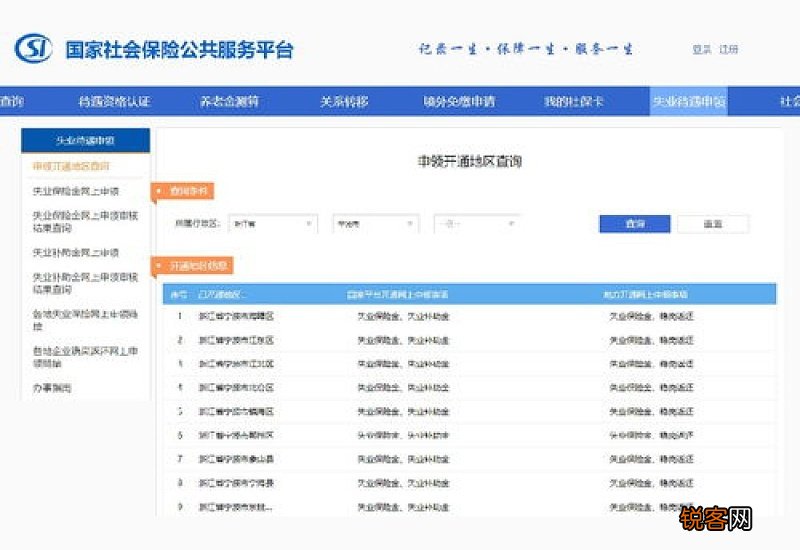Open 失业补助金网上申领 in the sidebar

[x=76, y=253]
